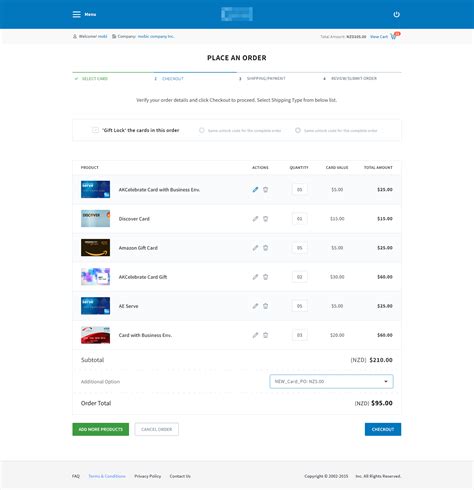This screenshot has height=490, width=474.
Task: Edit the Card with Business Env. row
Action: click(255, 335)
